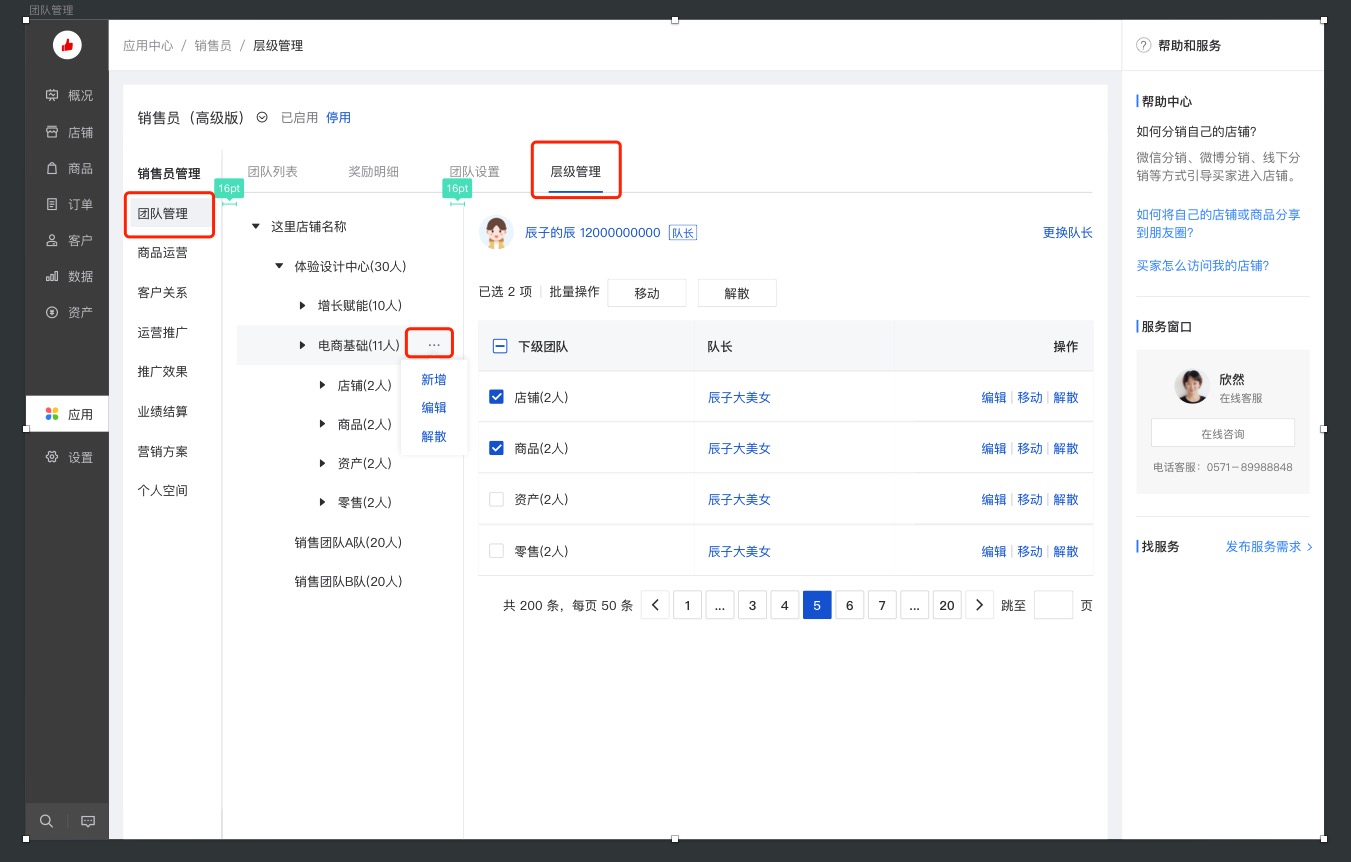
Task: Go to 店铺 shop in sidebar
Action: (52, 132)
